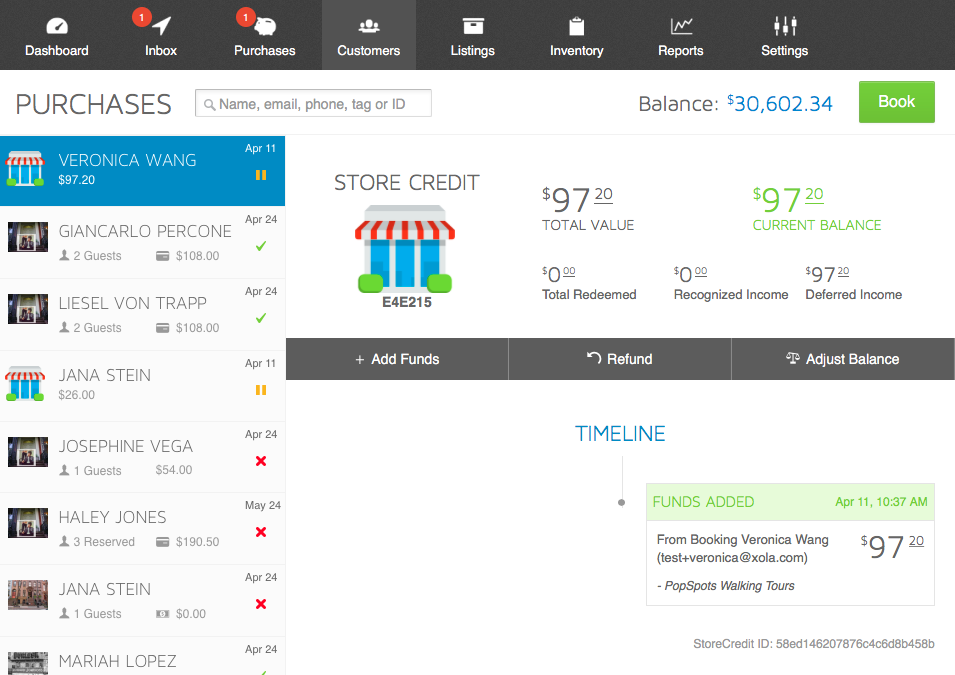Click the Adjust Balance button
Screen dimensions: 955x675
(x=843, y=359)
